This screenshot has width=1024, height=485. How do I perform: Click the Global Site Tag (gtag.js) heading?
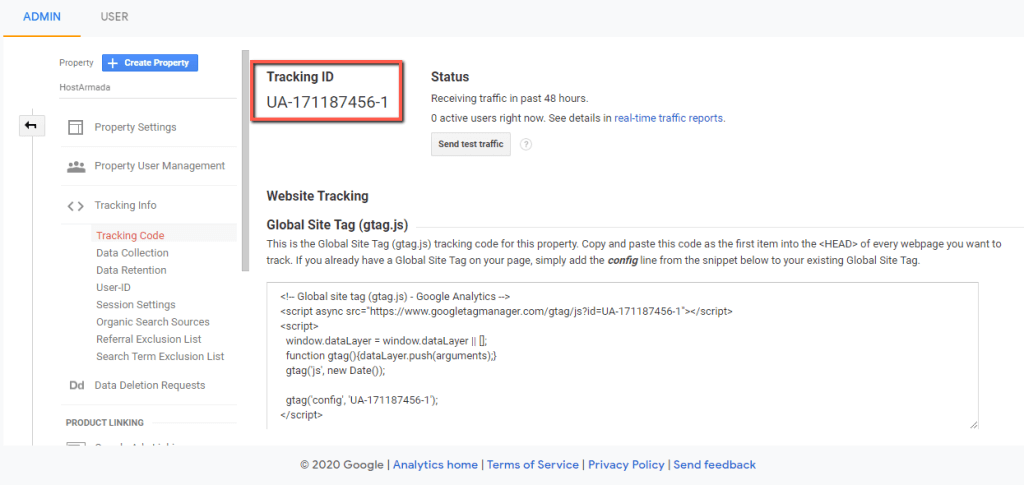tap(337, 226)
